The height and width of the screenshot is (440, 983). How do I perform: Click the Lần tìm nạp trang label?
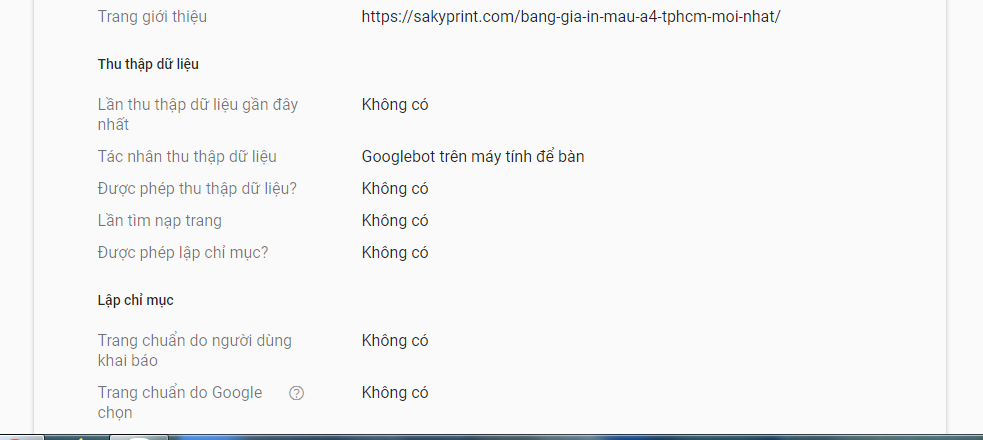point(159,221)
